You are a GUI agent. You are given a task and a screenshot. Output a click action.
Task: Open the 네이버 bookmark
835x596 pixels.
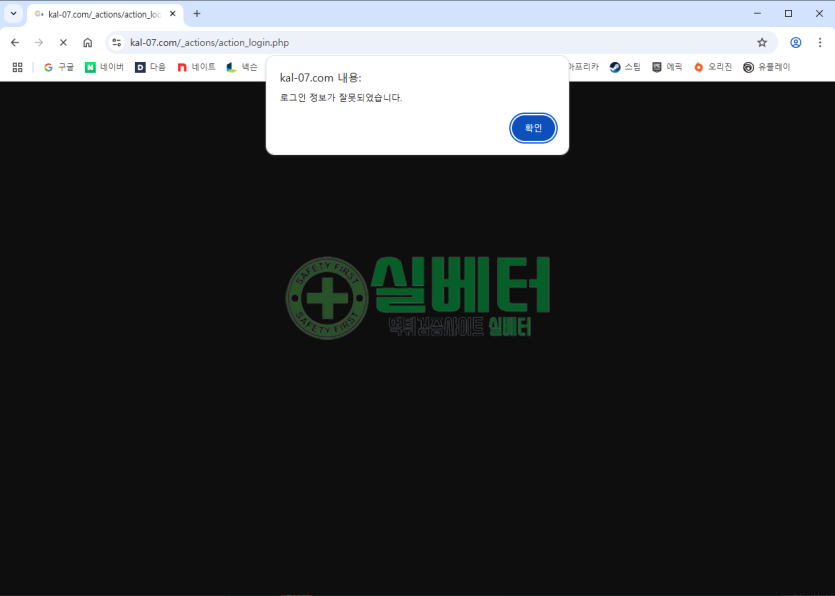(x=104, y=67)
